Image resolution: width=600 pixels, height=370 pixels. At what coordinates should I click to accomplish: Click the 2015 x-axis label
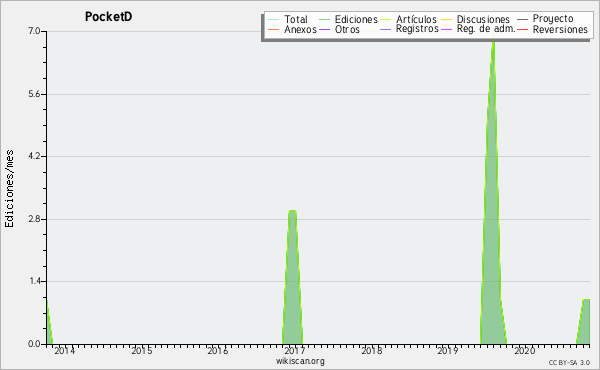(142, 350)
